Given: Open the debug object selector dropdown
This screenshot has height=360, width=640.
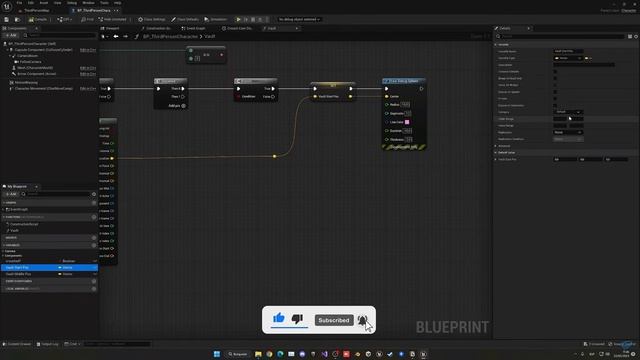Looking at the screenshot, I should pos(299,19).
